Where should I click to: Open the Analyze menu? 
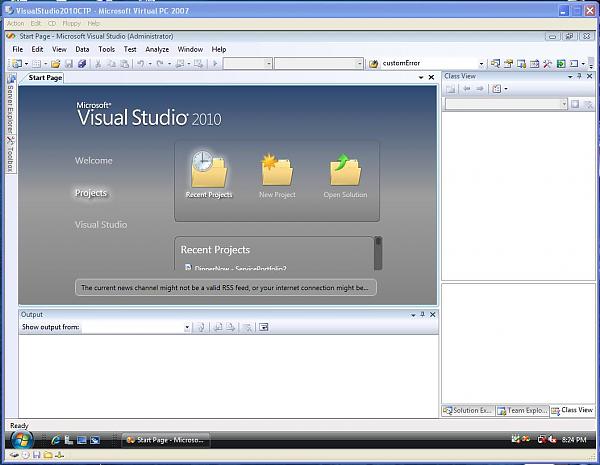coord(157,49)
